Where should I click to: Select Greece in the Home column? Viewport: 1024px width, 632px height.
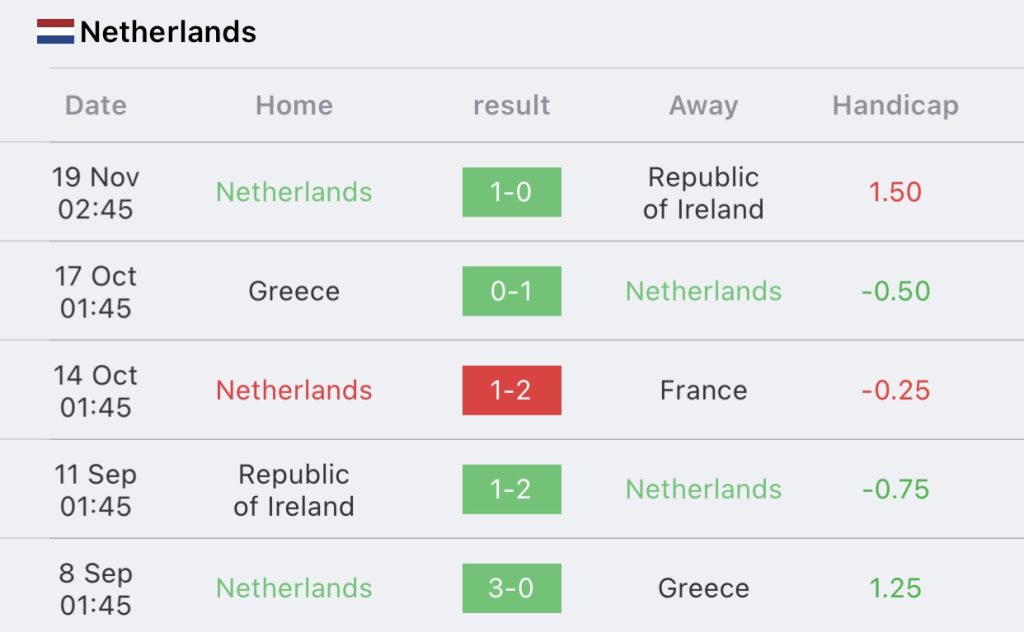pyautogui.click(x=294, y=291)
